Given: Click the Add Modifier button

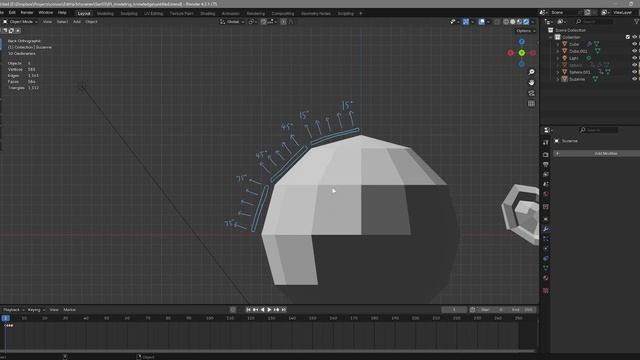Looking at the screenshot, I should point(597,153).
